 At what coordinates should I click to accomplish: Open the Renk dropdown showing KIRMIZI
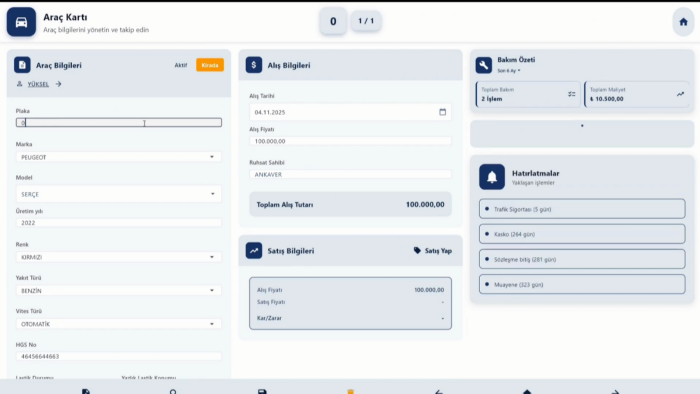pyautogui.click(x=119, y=257)
